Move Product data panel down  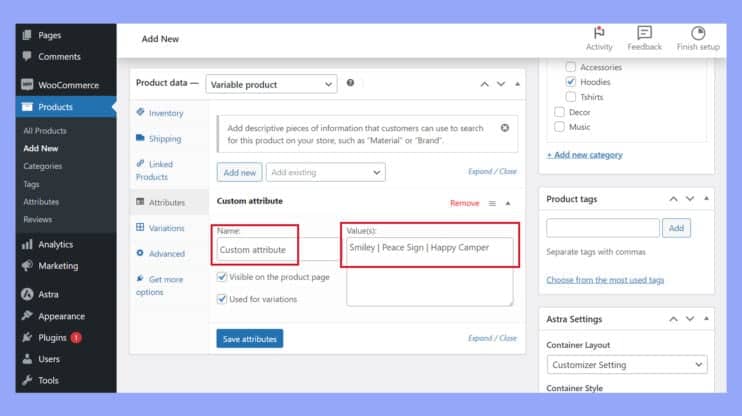click(x=501, y=84)
